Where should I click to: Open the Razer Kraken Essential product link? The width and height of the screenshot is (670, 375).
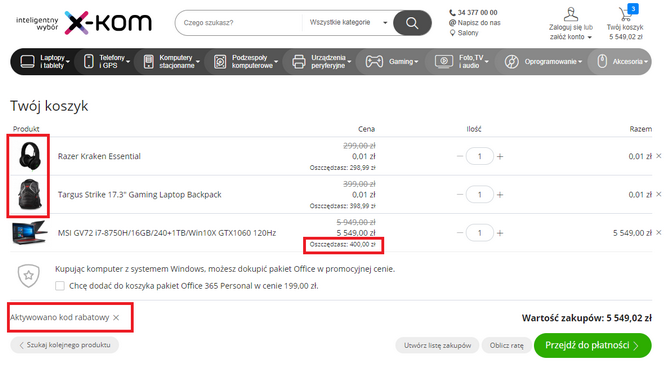pyautogui.click(x=99, y=156)
